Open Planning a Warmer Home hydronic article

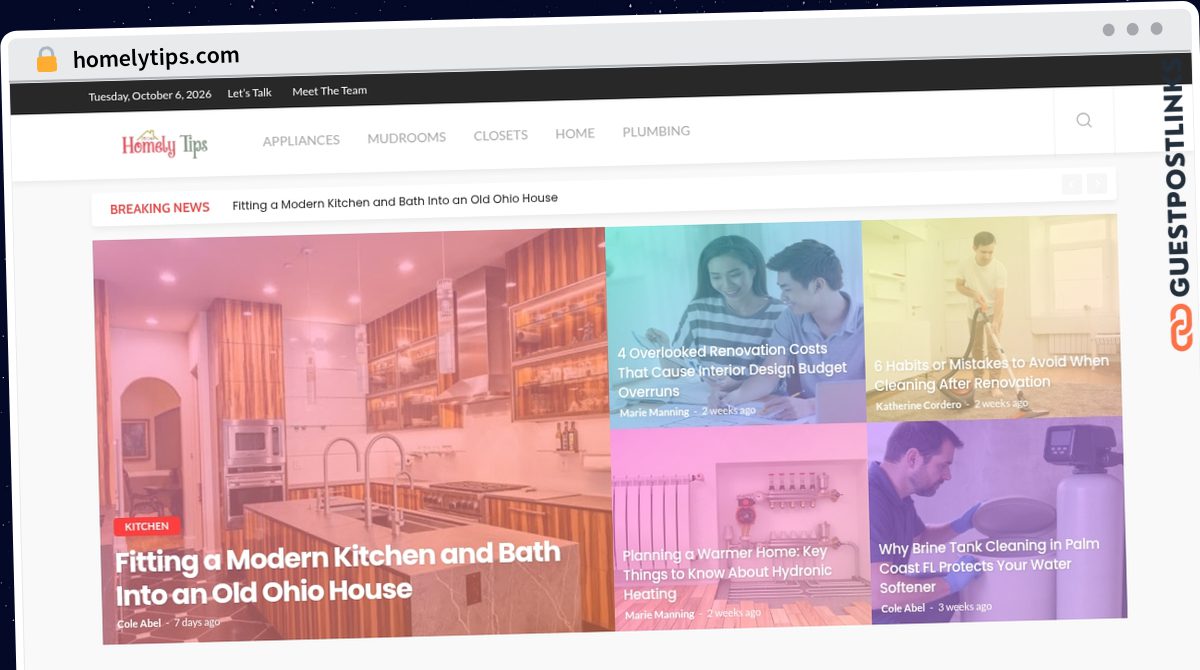pyautogui.click(x=727, y=573)
